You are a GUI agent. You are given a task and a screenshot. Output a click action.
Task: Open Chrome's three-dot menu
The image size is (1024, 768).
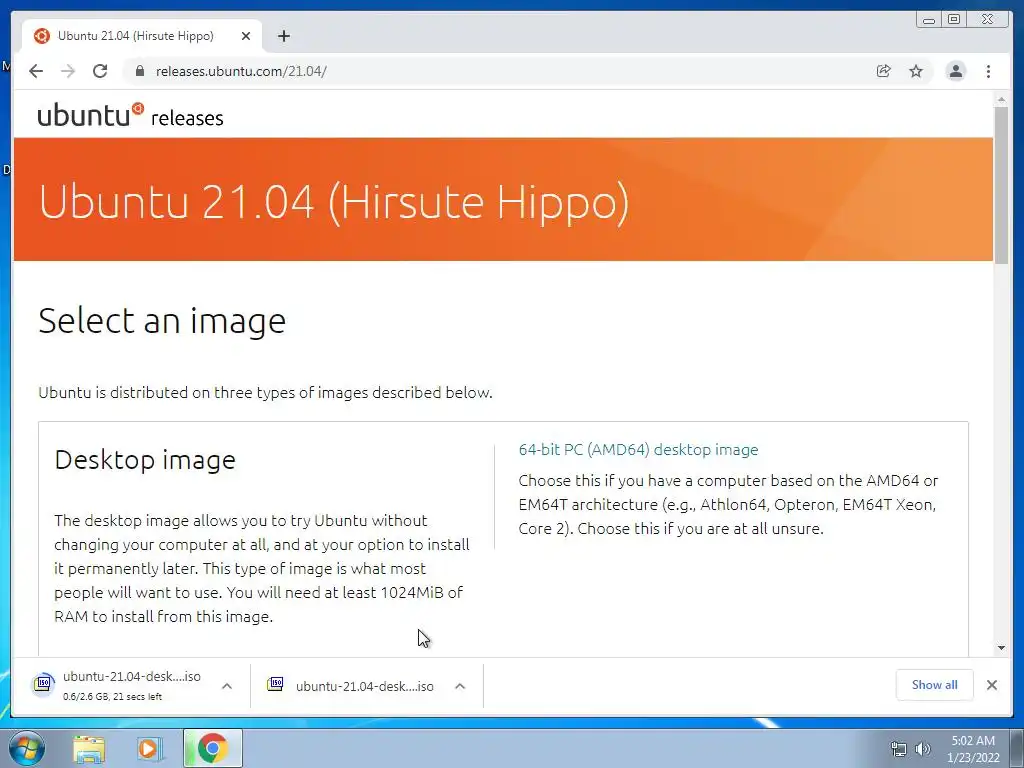pyautogui.click(x=989, y=71)
